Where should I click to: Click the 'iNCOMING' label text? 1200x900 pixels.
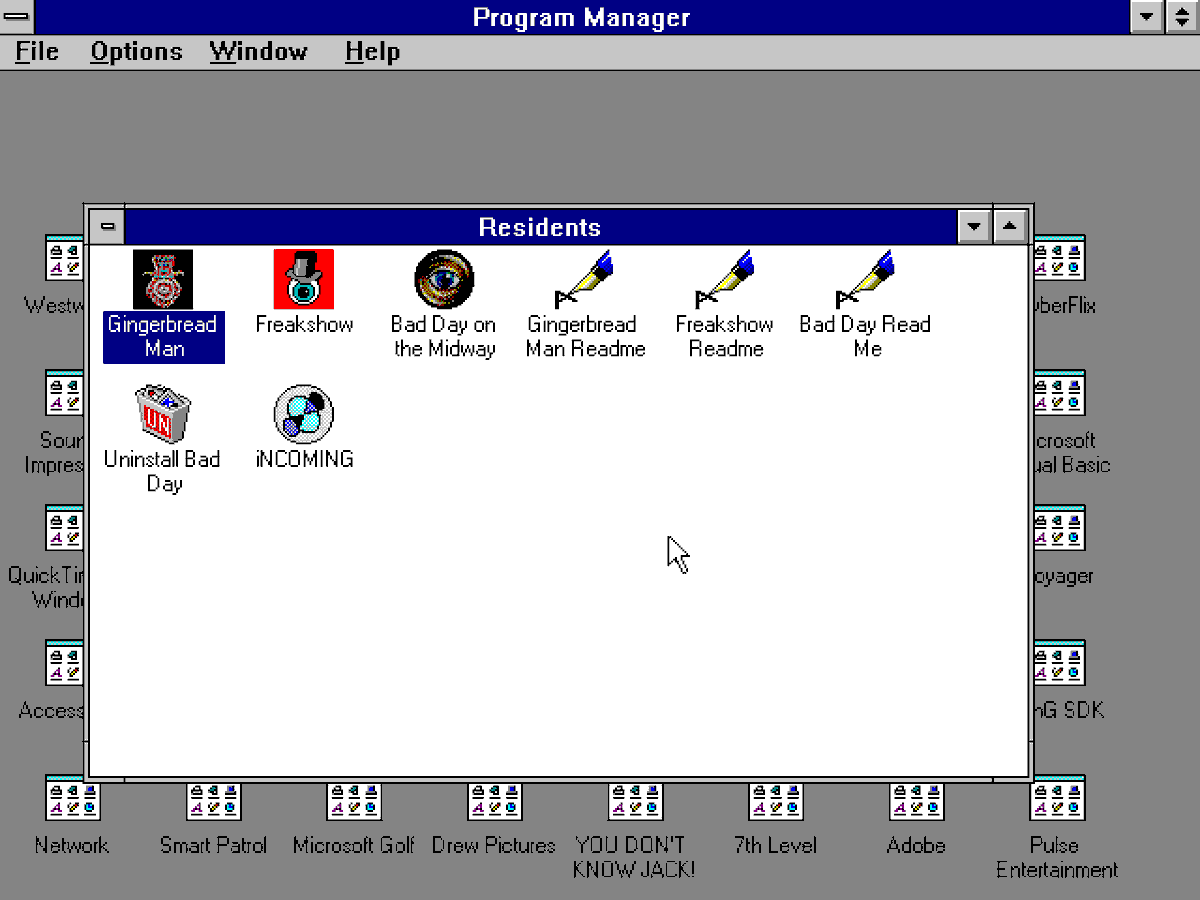tap(304, 459)
